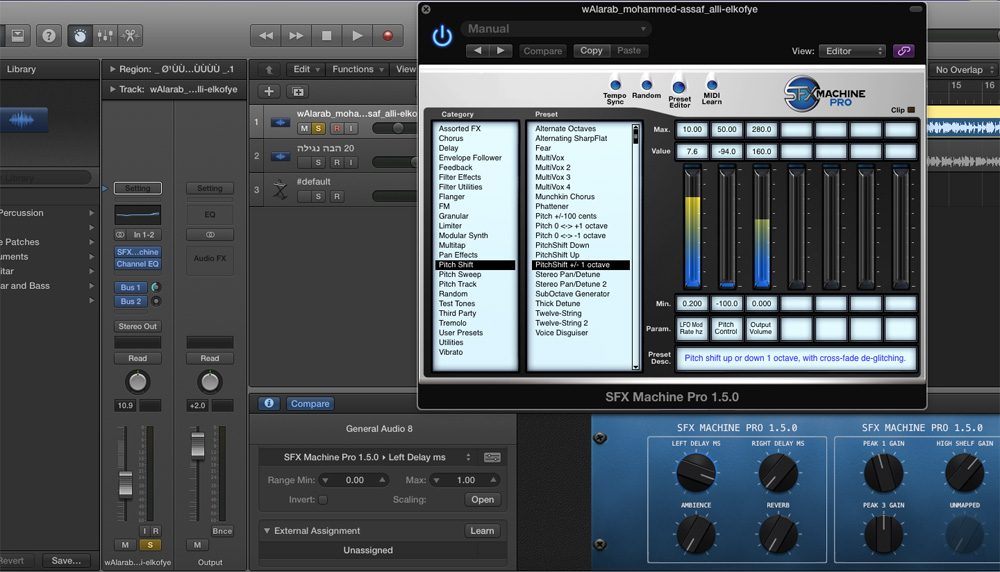The height and width of the screenshot is (572, 1000).
Task: Open the inbox tray icon in toolbar
Action: (17, 36)
